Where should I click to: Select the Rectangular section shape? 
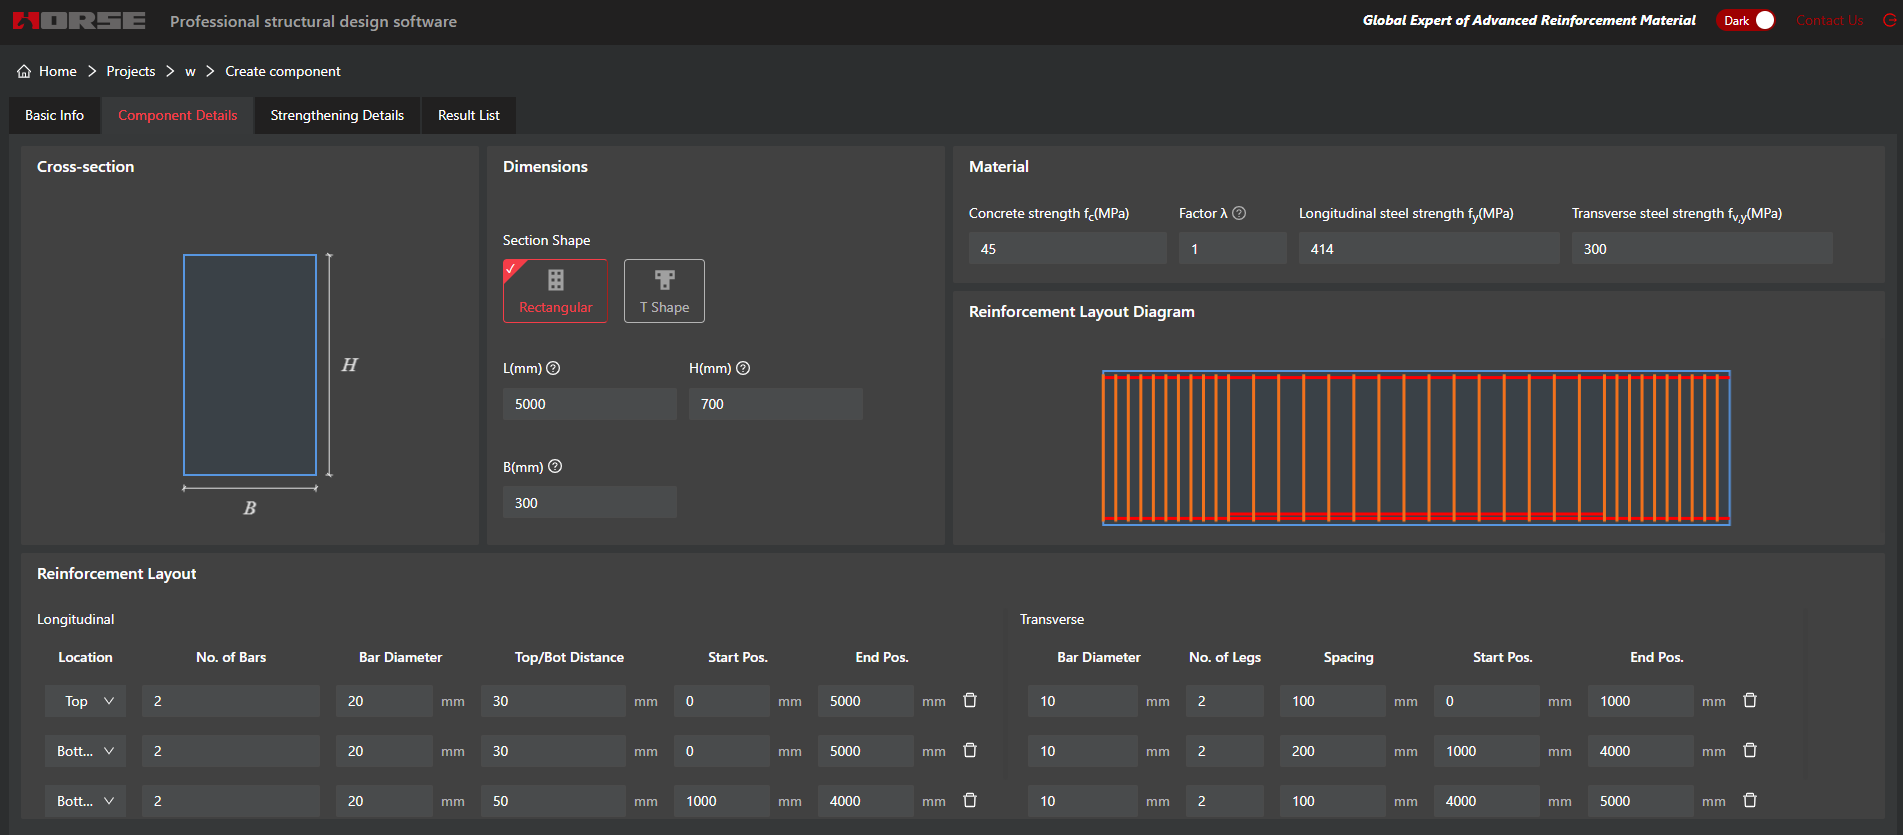pyautogui.click(x=555, y=291)
